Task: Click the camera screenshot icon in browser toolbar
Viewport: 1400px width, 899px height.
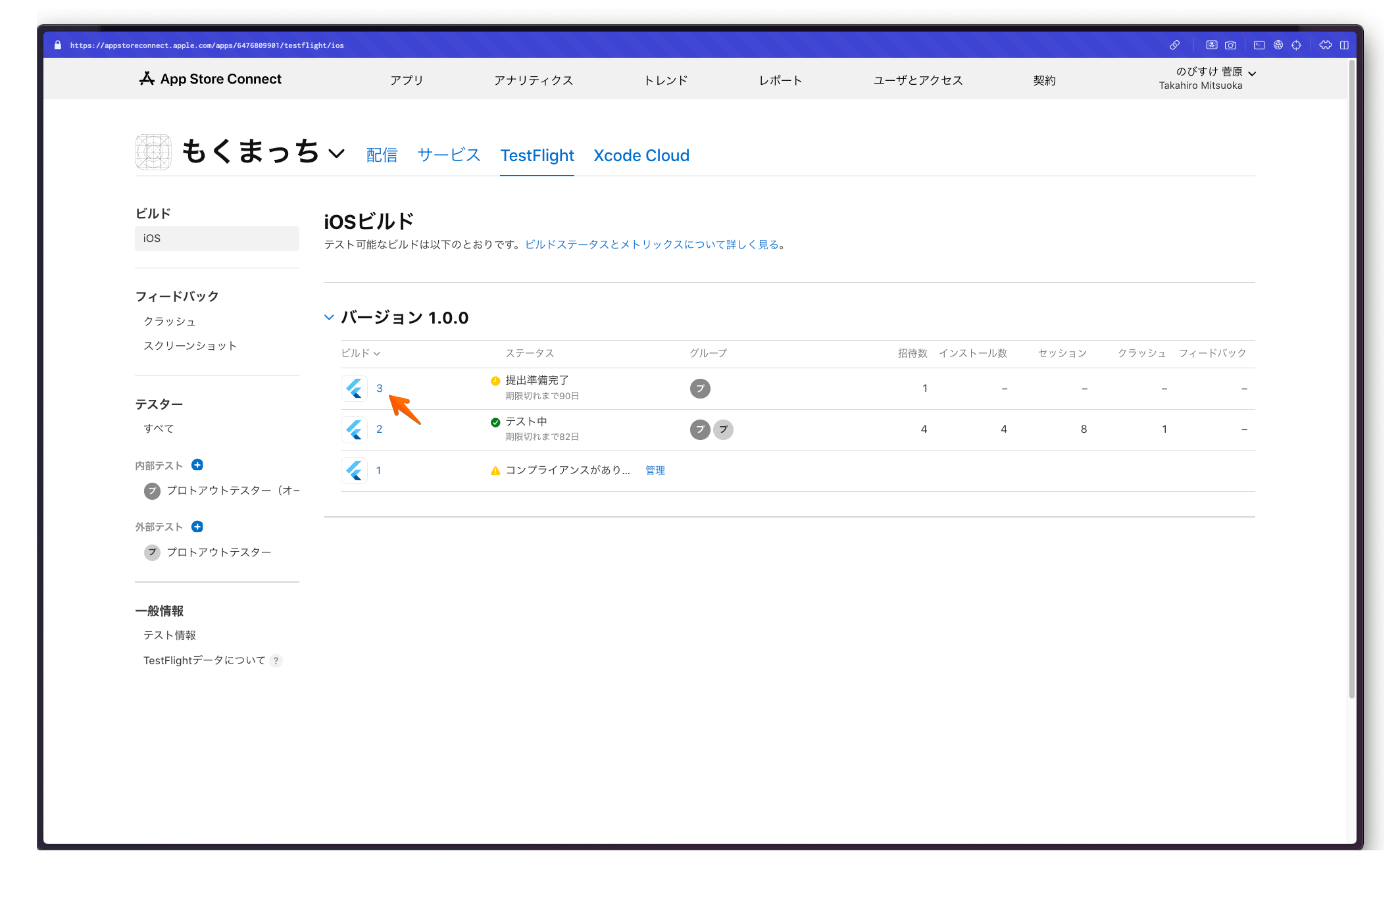Action: pos(1230,45)
